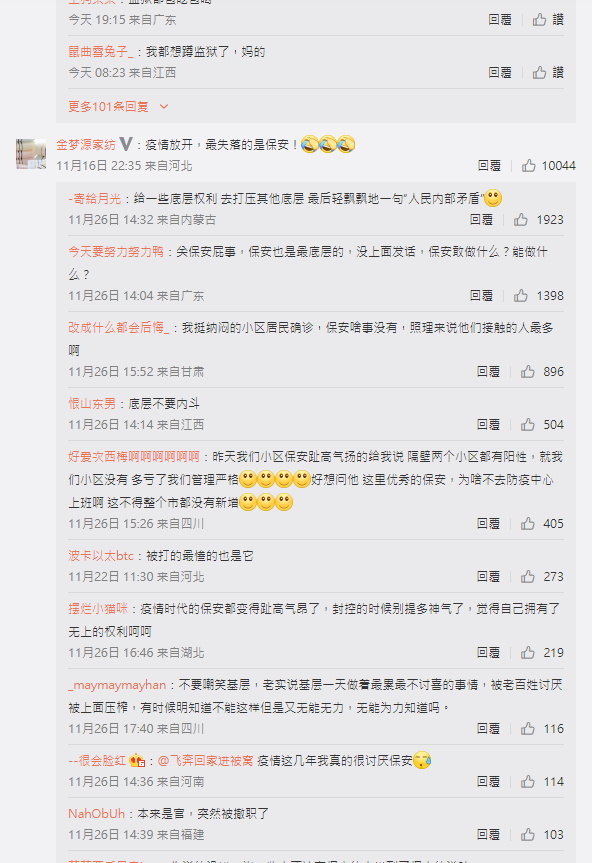This screenshot has width=592, height=863.
Task: Like the comment with 10044 likes
Action: coord(528,166)
